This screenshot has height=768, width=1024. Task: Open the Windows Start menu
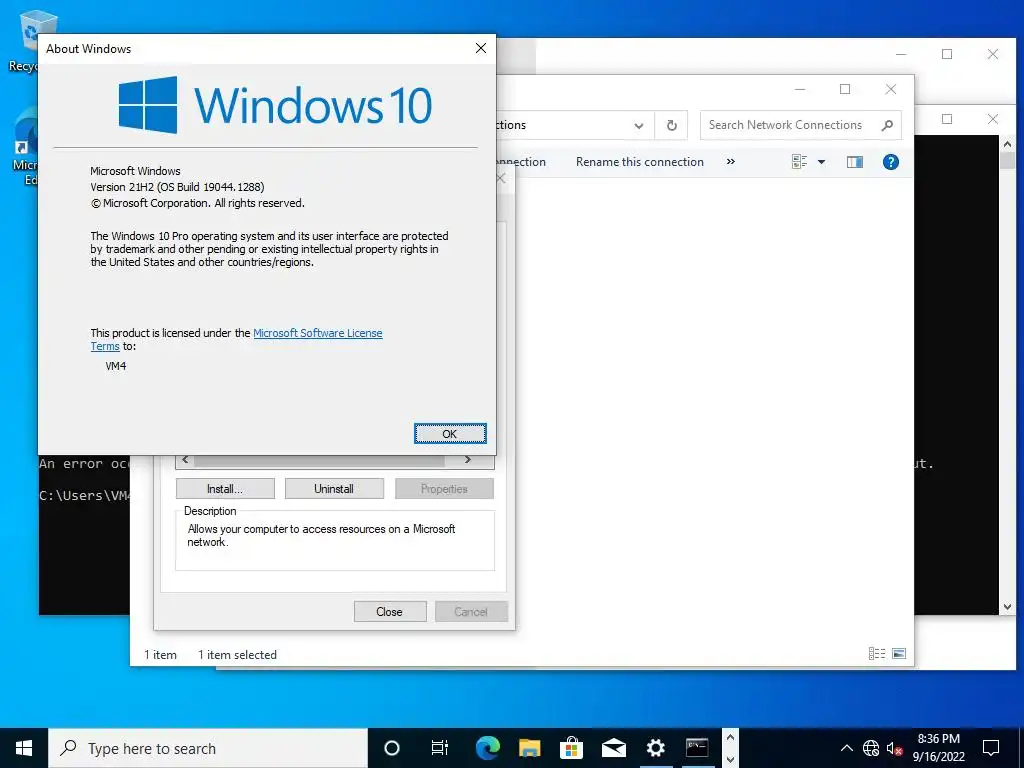[x=24, y=748]
